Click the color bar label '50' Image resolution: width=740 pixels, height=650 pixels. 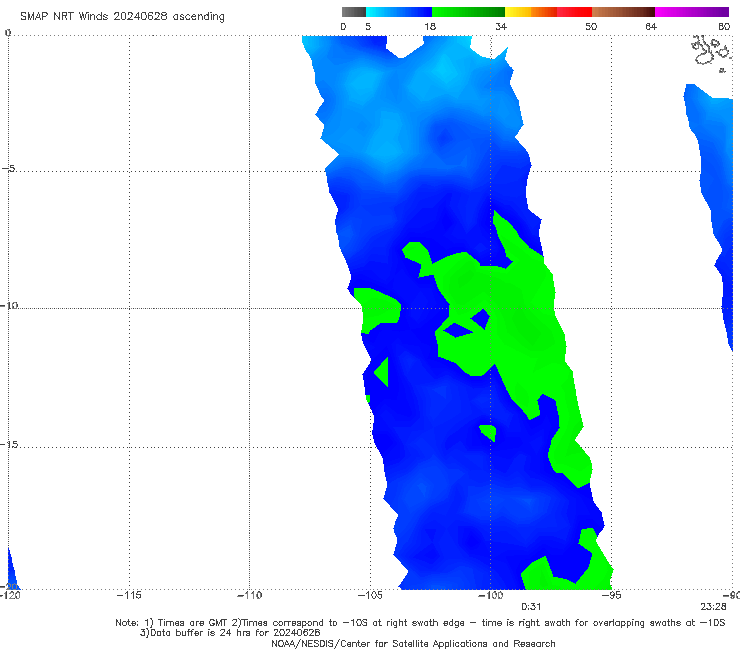[591, 26]
